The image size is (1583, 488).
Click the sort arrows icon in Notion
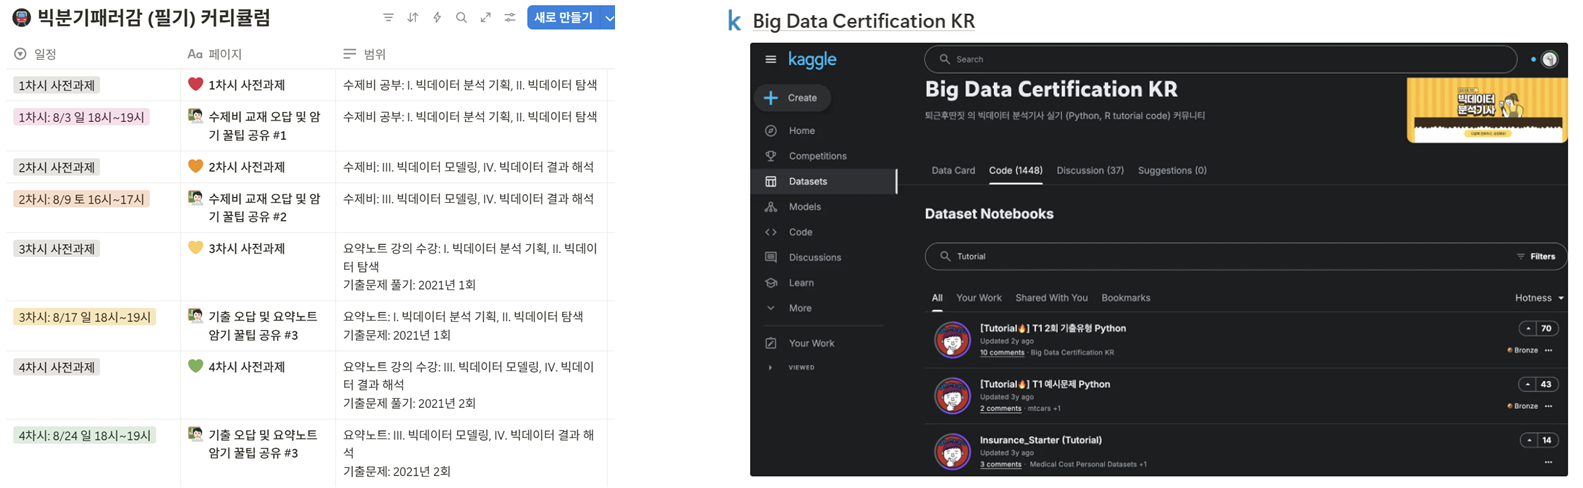[413, 17]
